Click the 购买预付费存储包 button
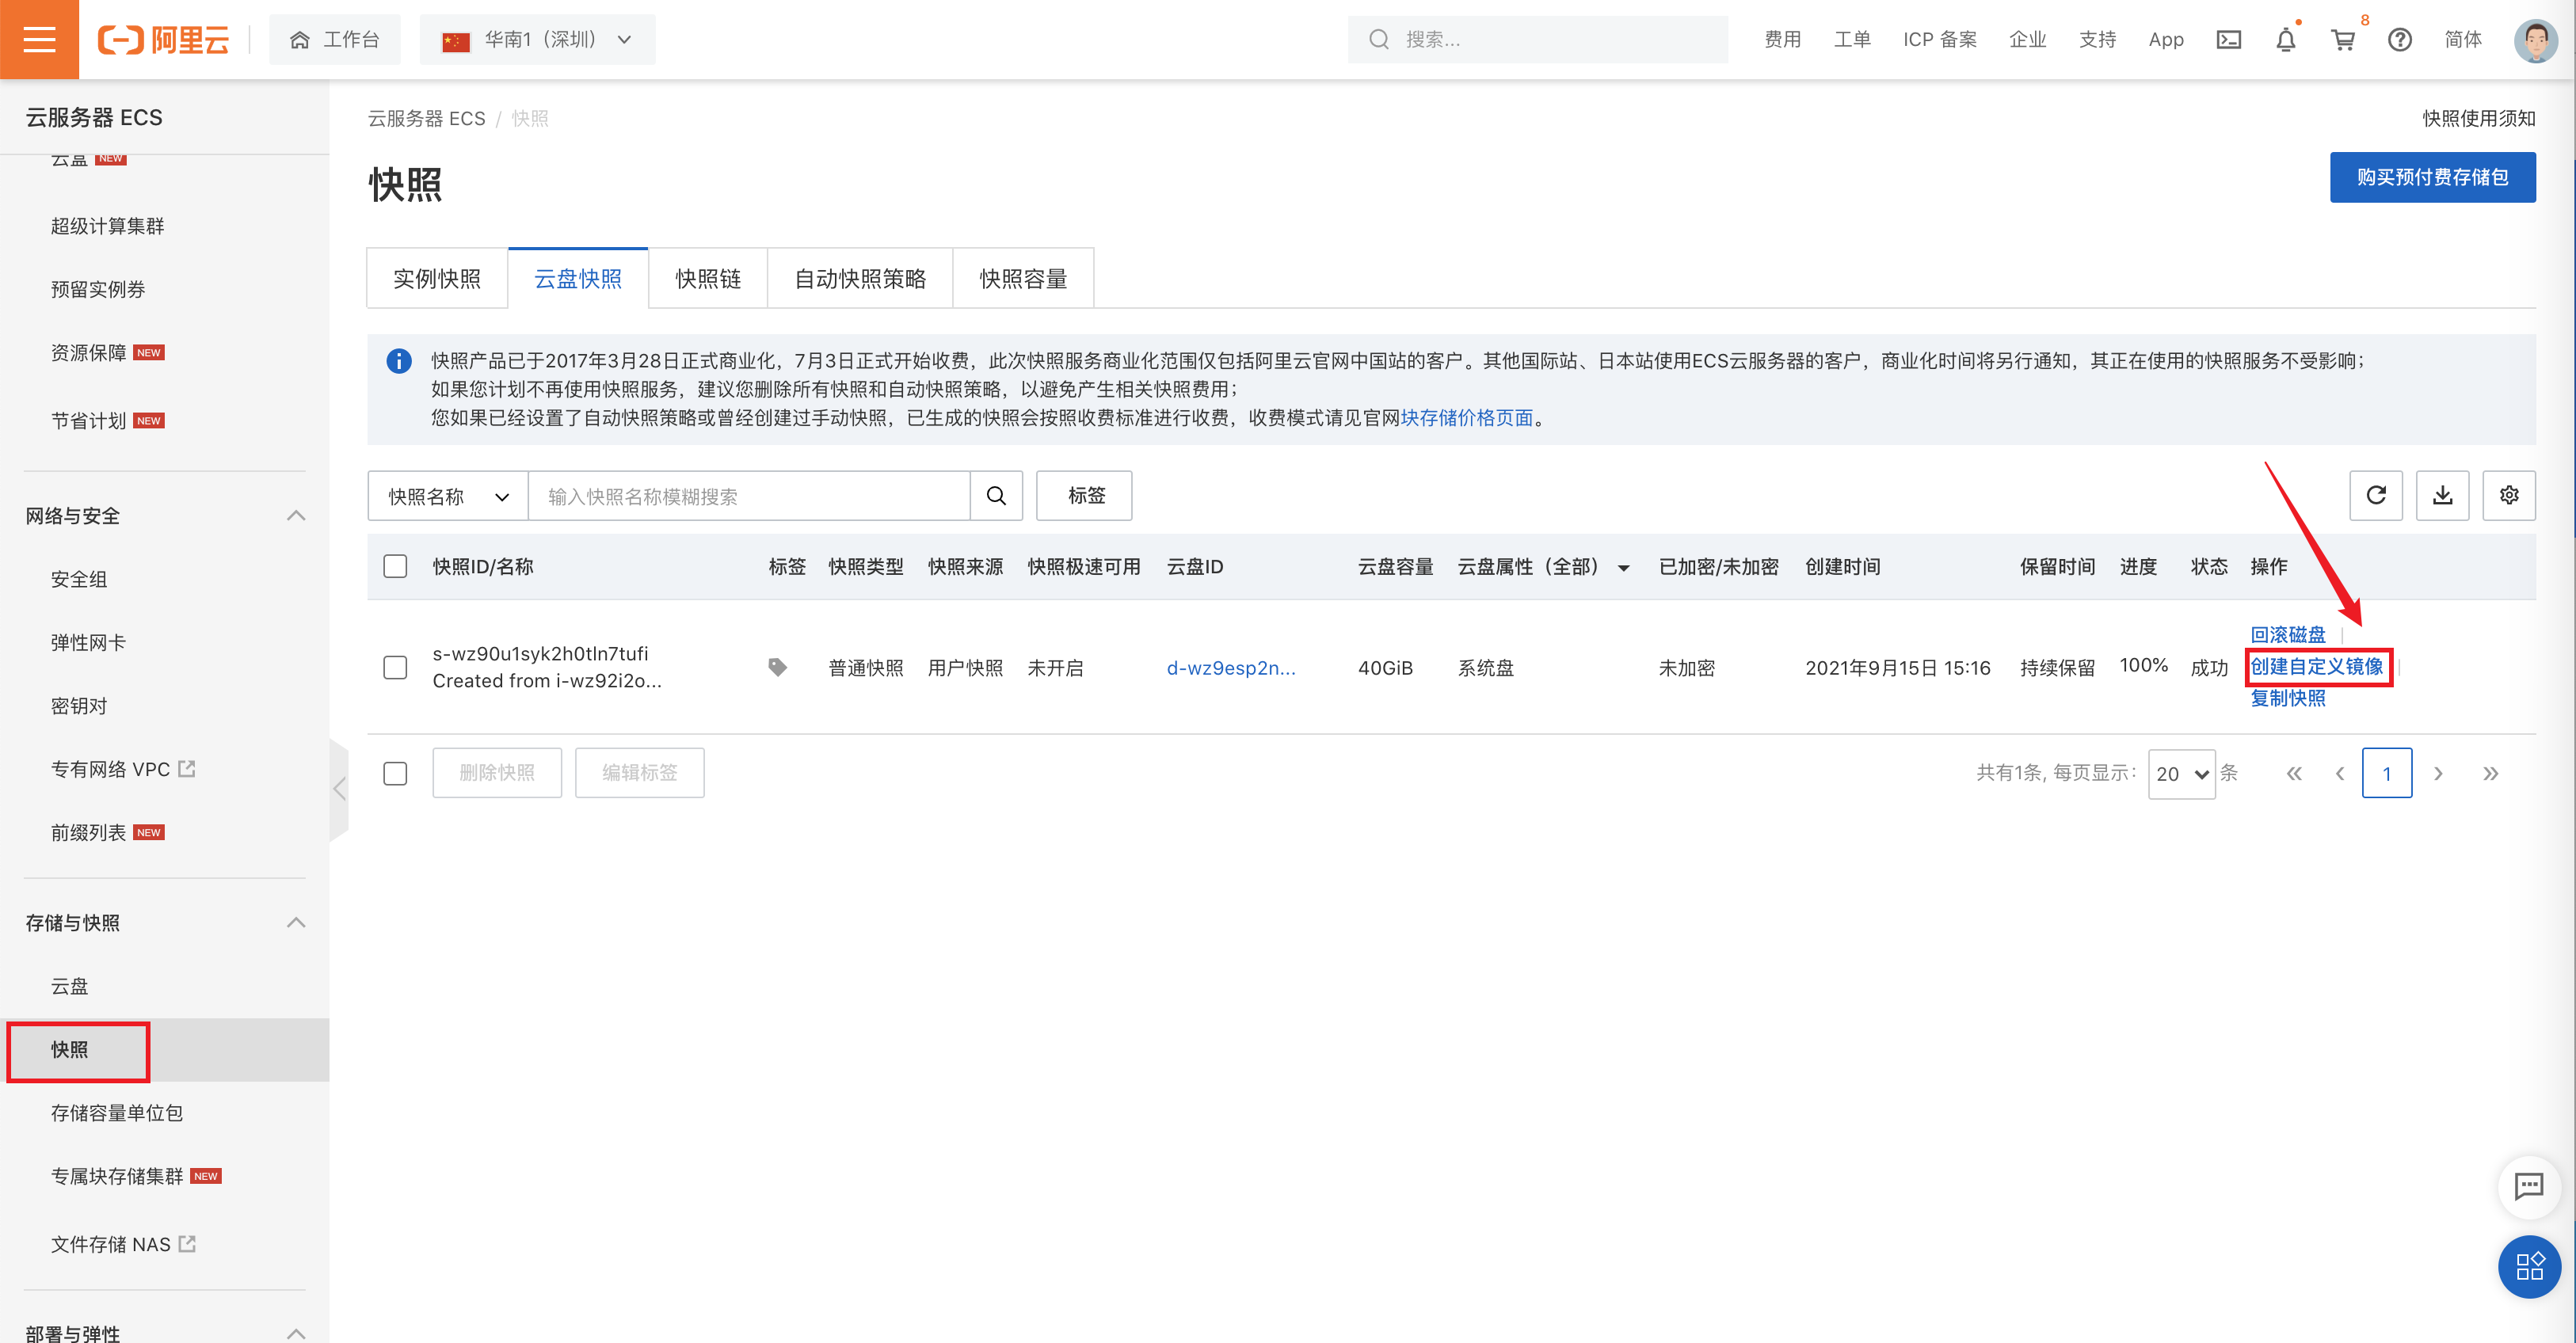2576x1343 pixels. (2431, 177)
